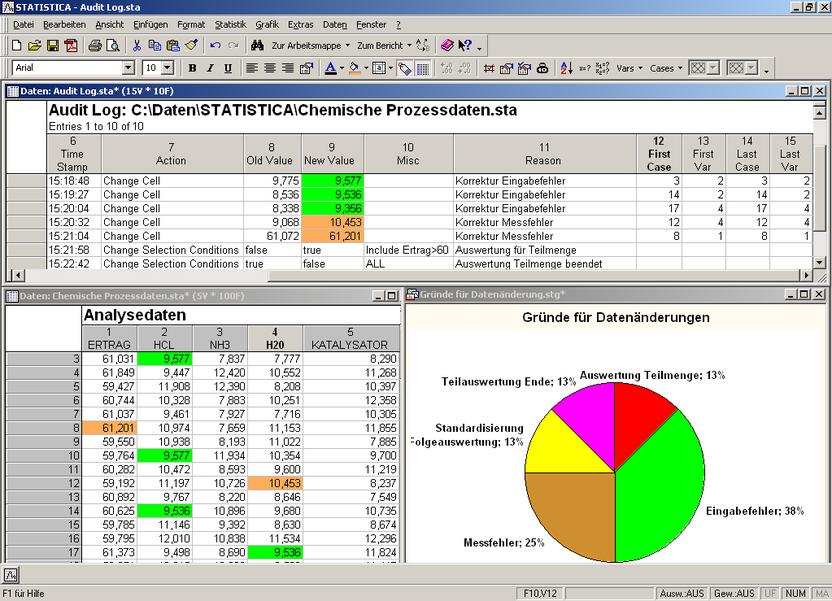Toggle italic formatting
Image resolution: width=832 pixels, height=601 pixels.
point(209,68)
